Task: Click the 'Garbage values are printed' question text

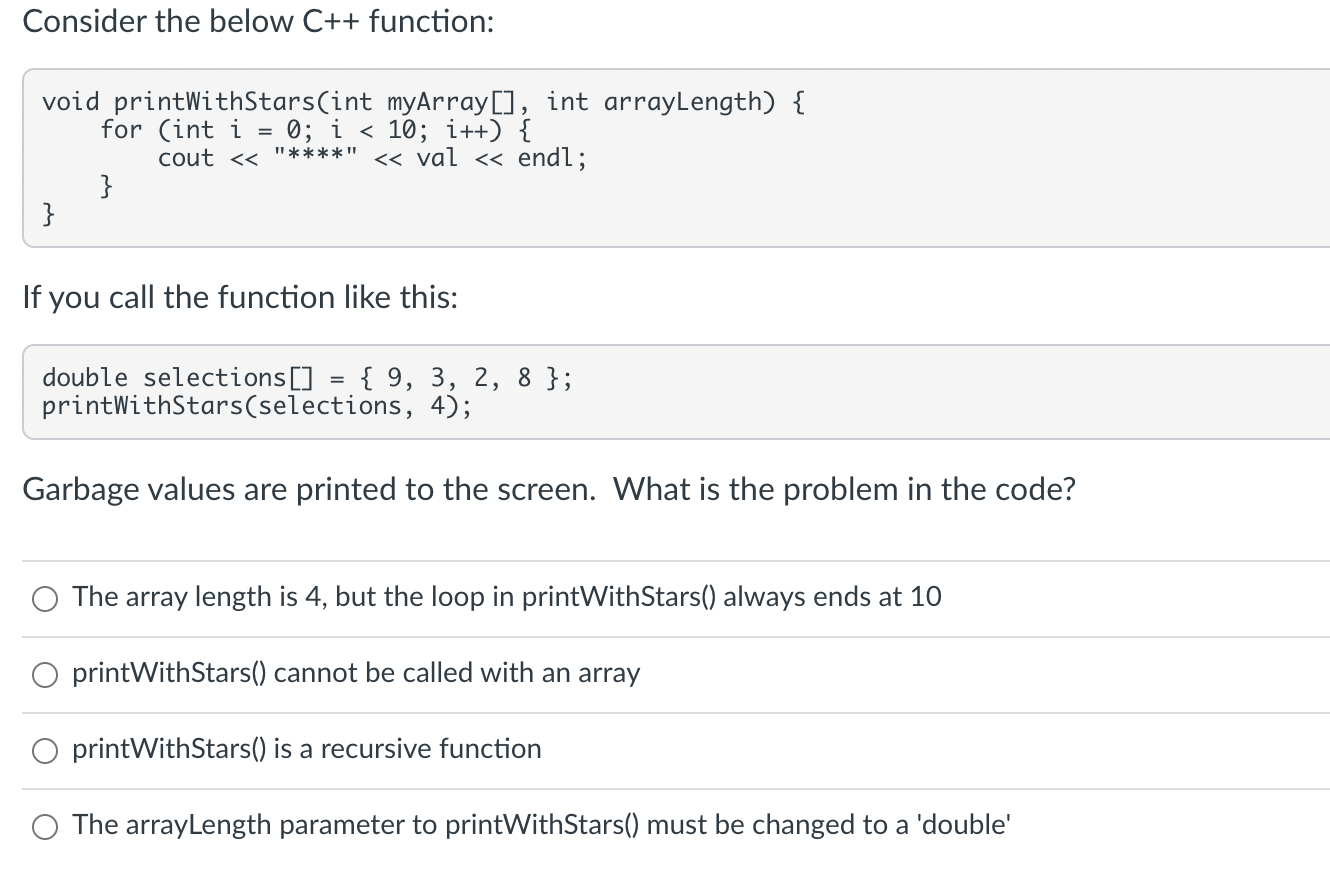Action: [x=549, y=489]
